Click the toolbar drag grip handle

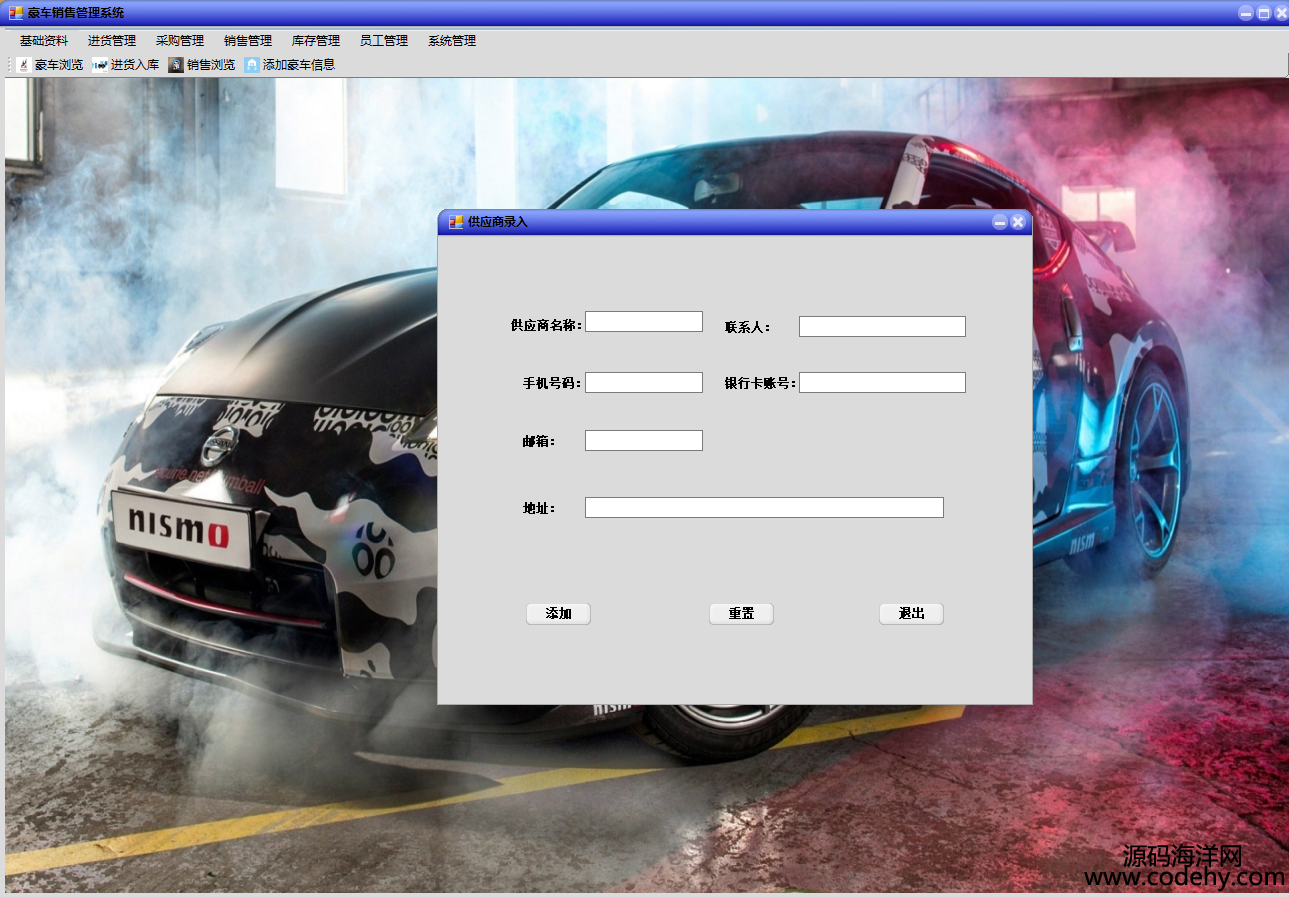tap(9, 65)
